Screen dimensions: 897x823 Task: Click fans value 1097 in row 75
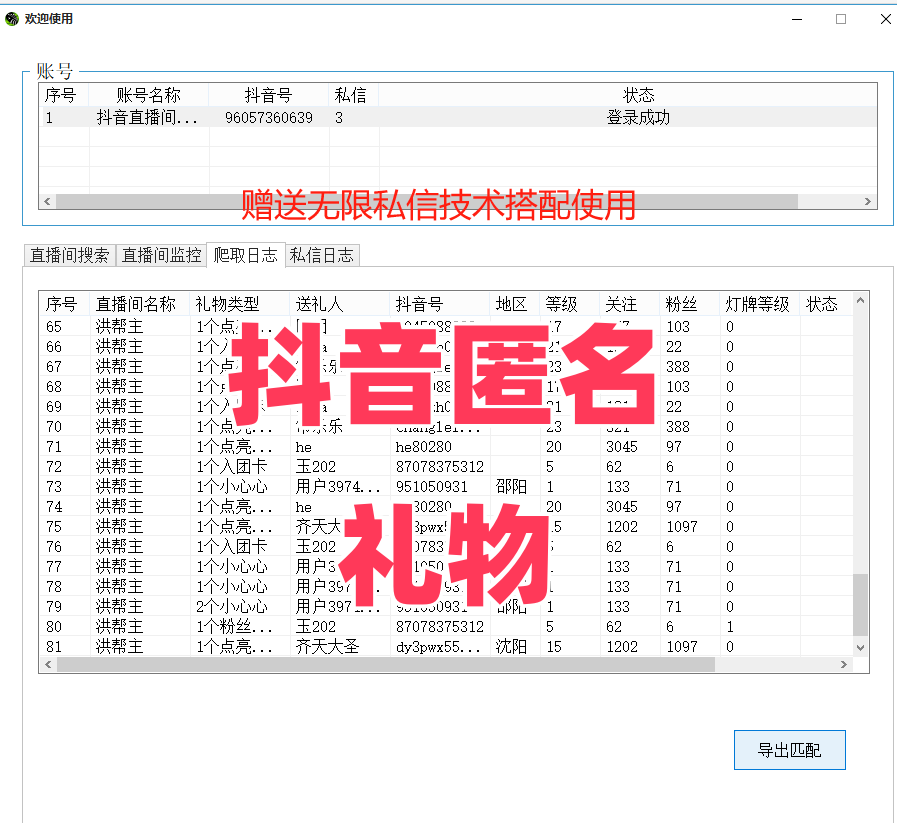682,527
